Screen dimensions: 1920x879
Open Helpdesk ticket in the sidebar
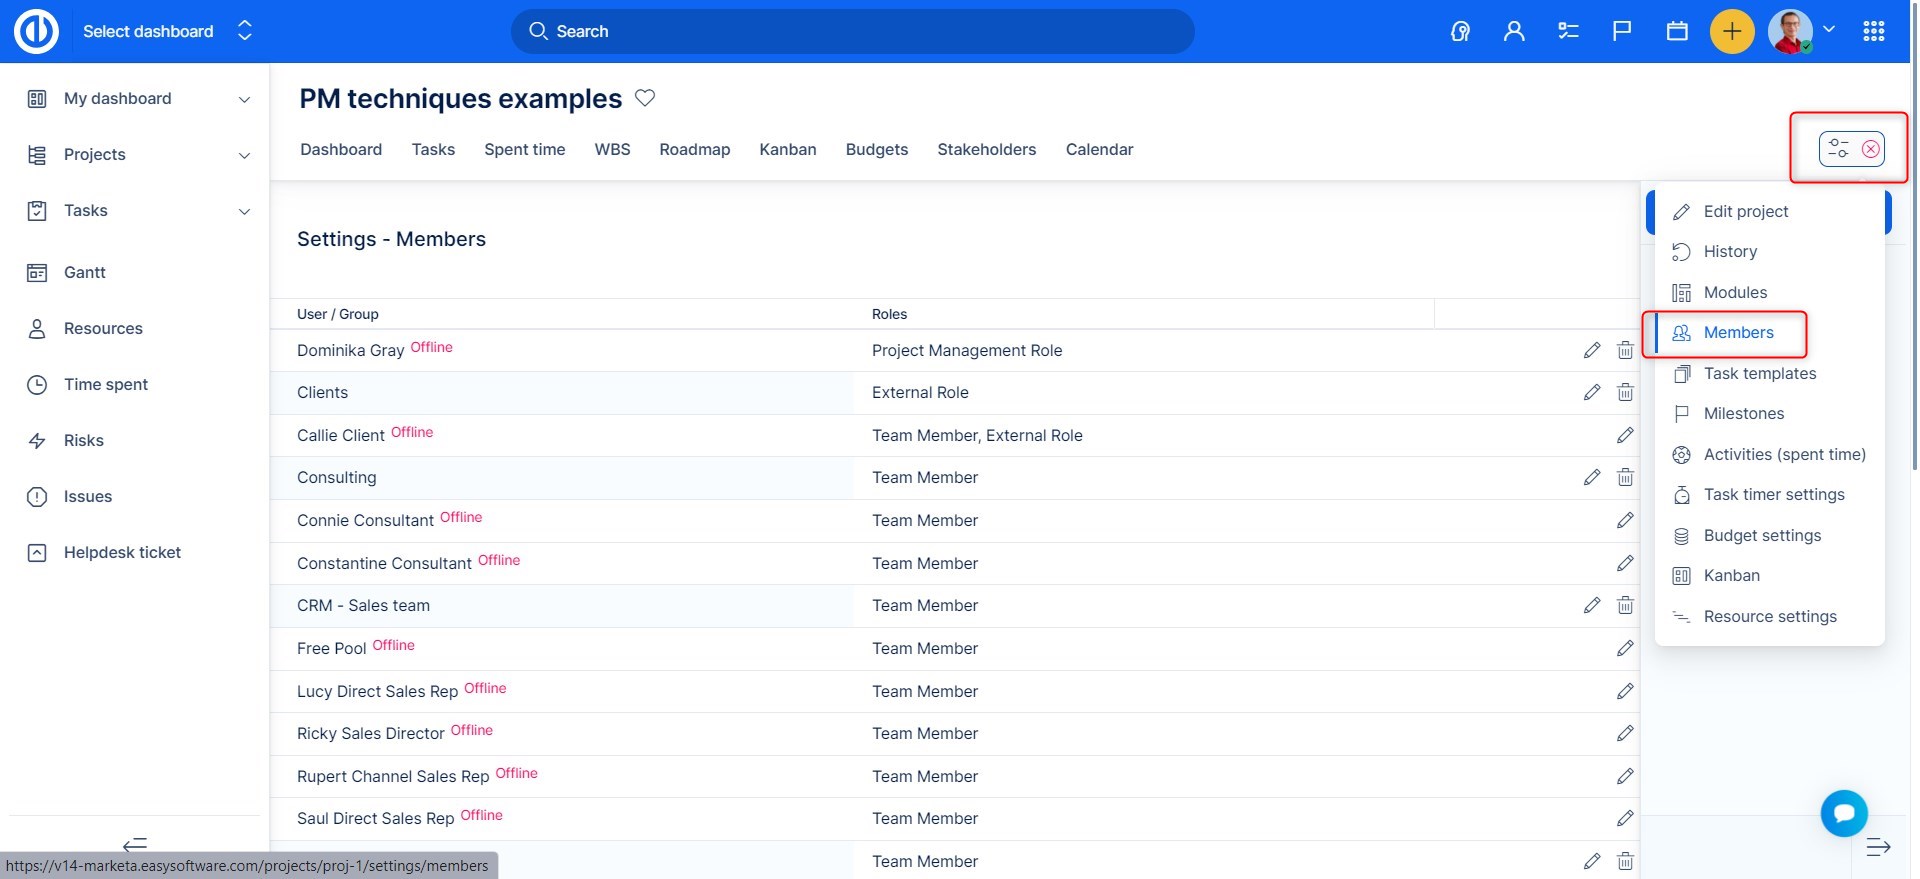point(122,552)
